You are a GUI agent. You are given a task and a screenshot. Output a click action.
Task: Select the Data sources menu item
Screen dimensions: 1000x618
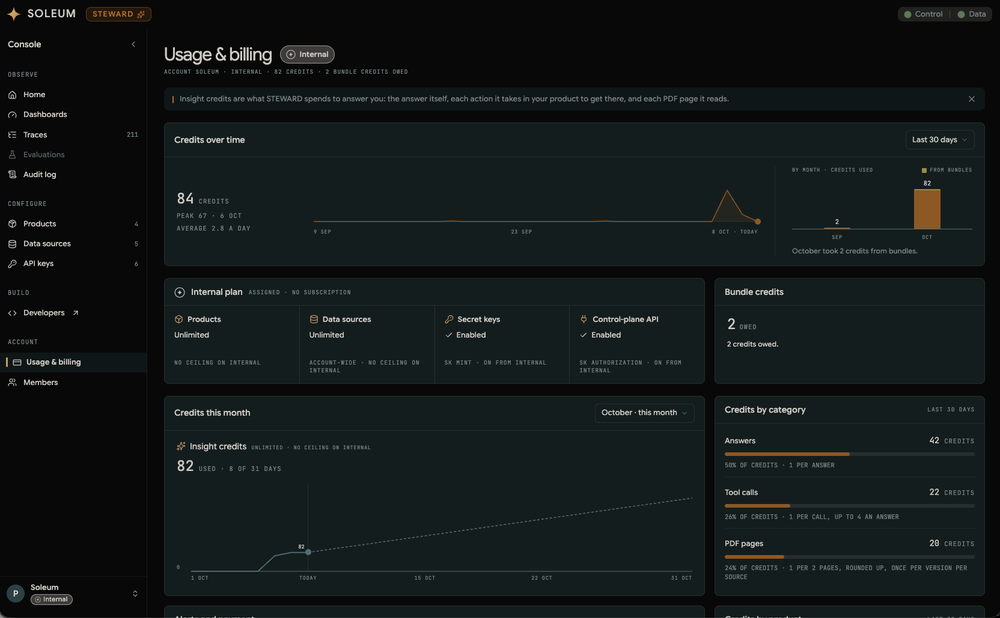[73, 244]
